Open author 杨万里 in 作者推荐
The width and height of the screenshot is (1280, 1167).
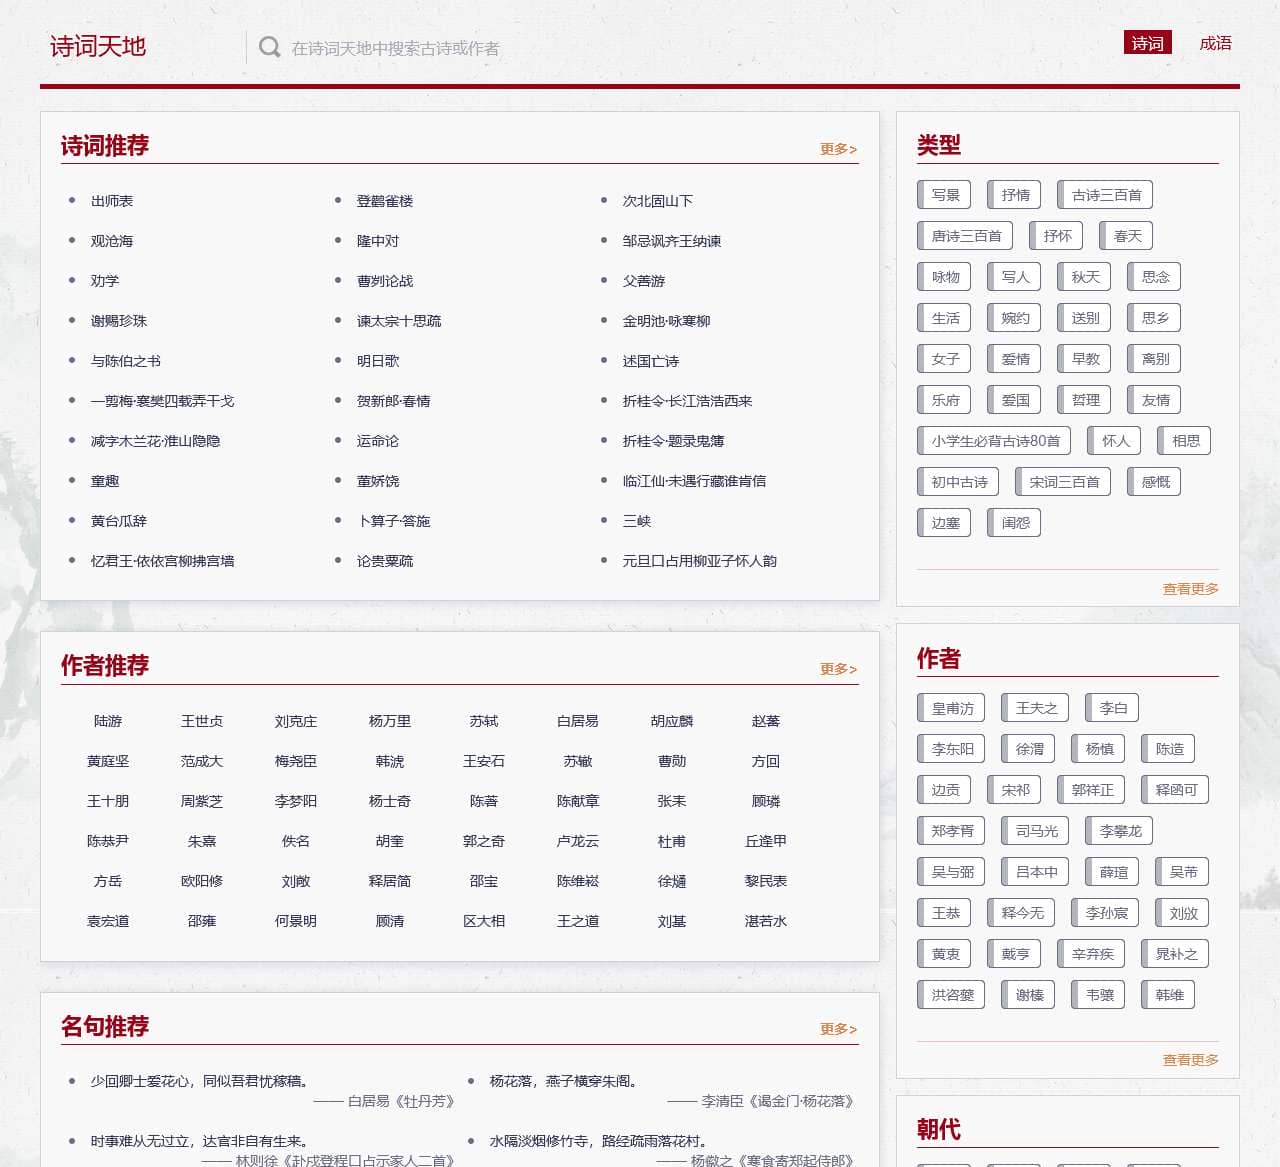390,721
